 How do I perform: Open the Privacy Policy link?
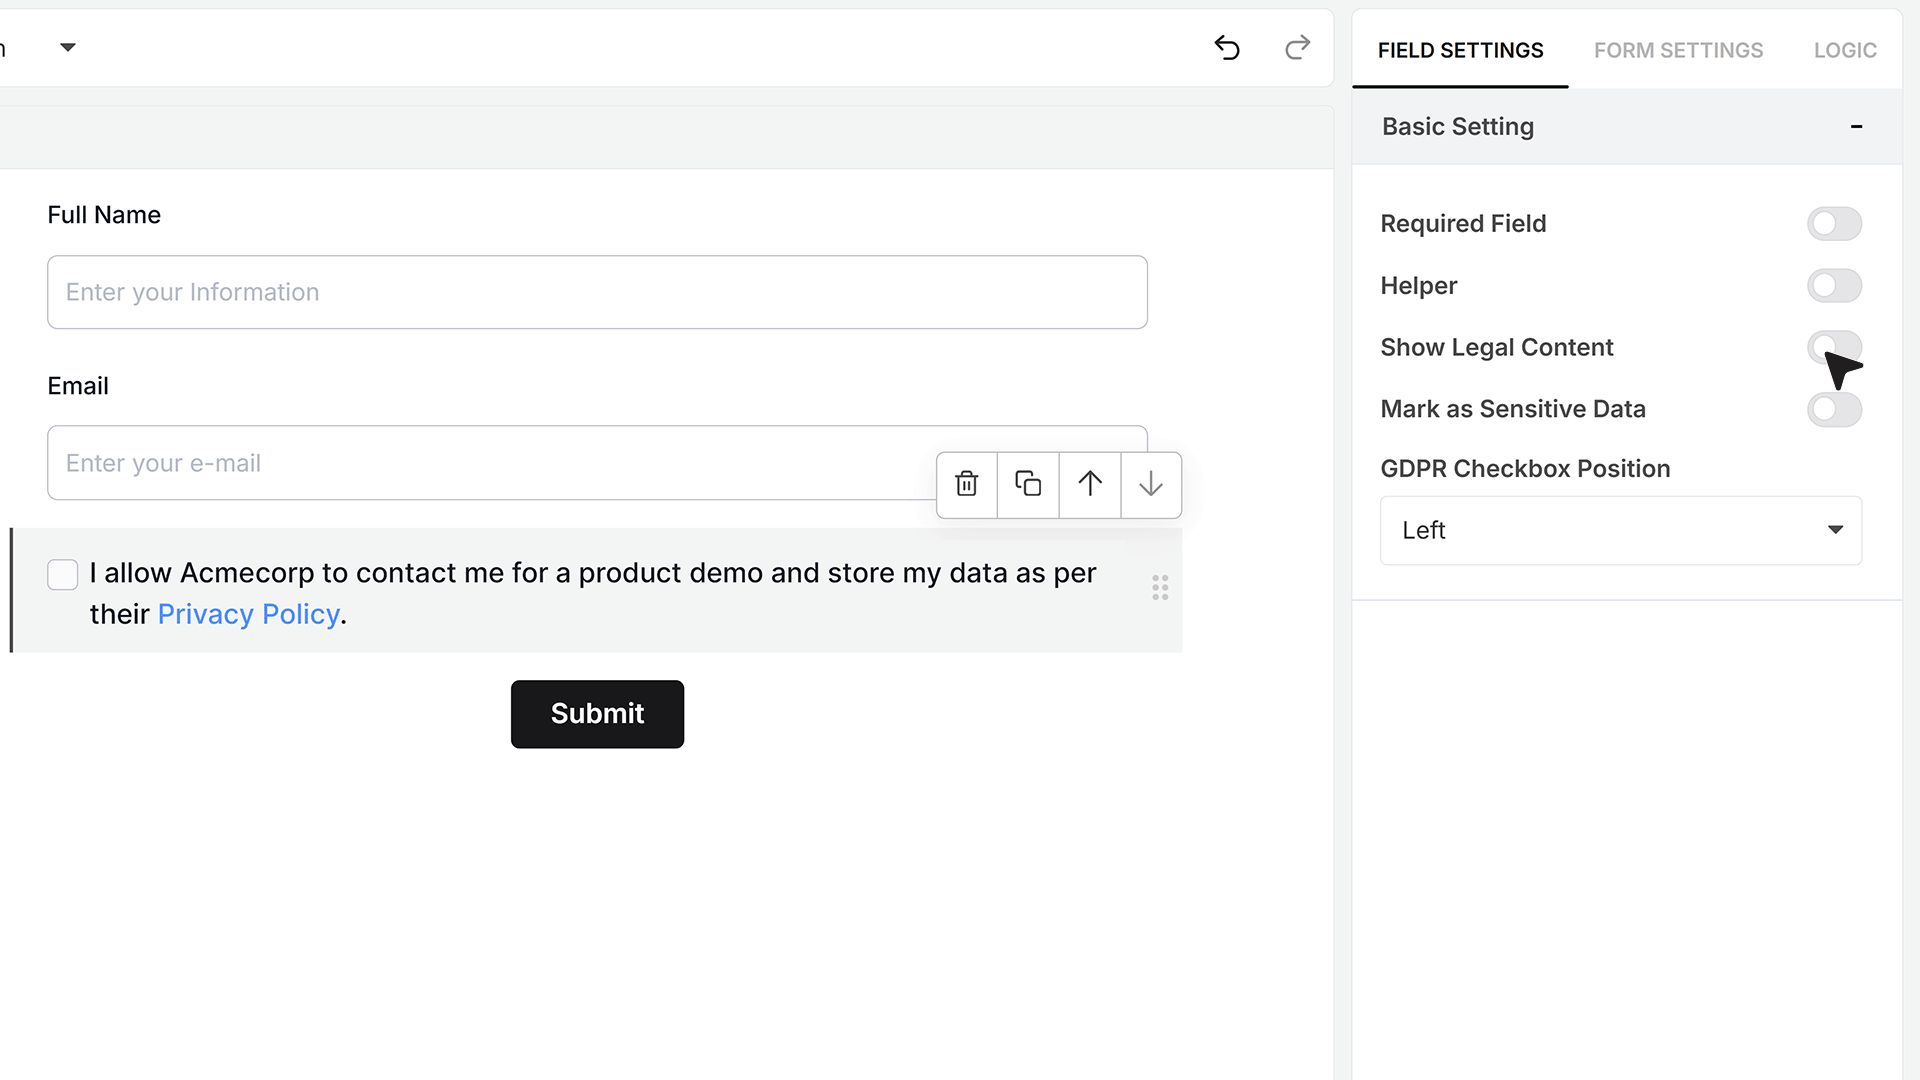point(249,614)
